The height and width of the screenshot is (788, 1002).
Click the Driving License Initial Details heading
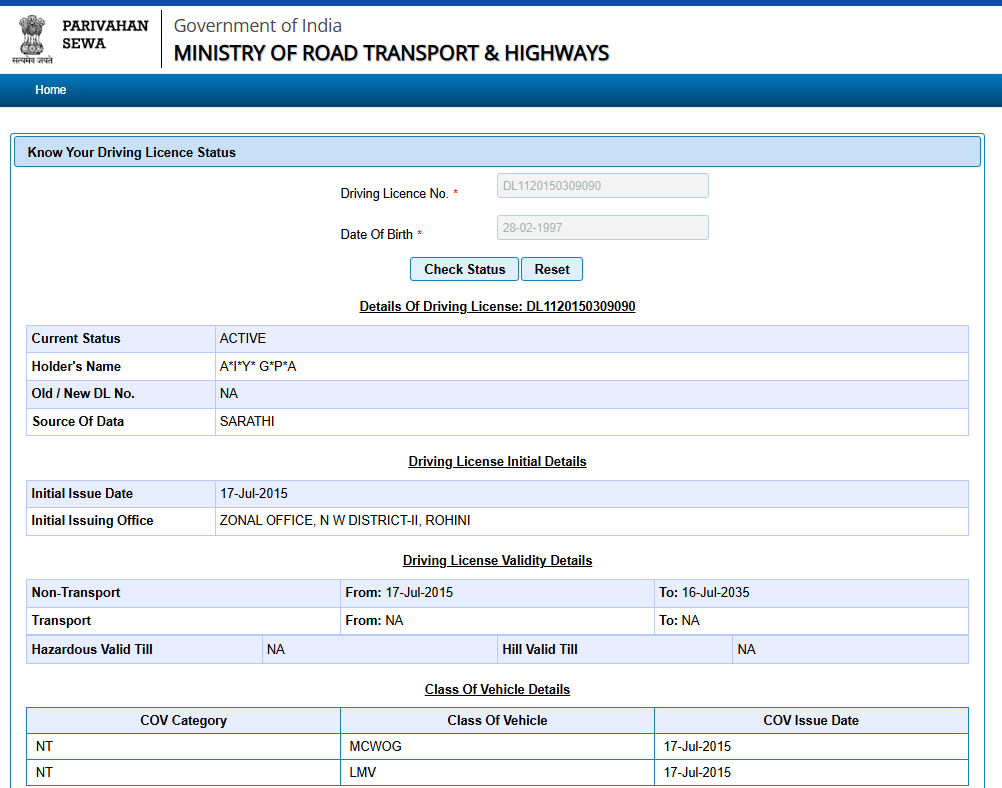coord(497,461)
